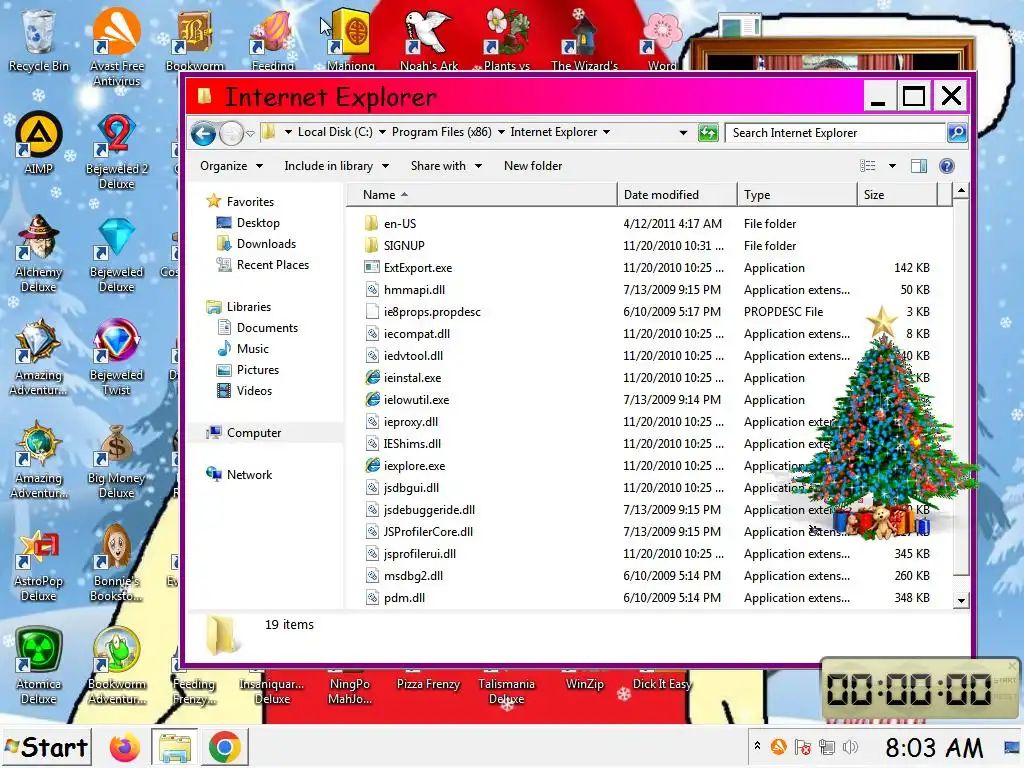Select Videos library in navigation pane
This screenshot has height=768, width=1024.
[254, 391]
